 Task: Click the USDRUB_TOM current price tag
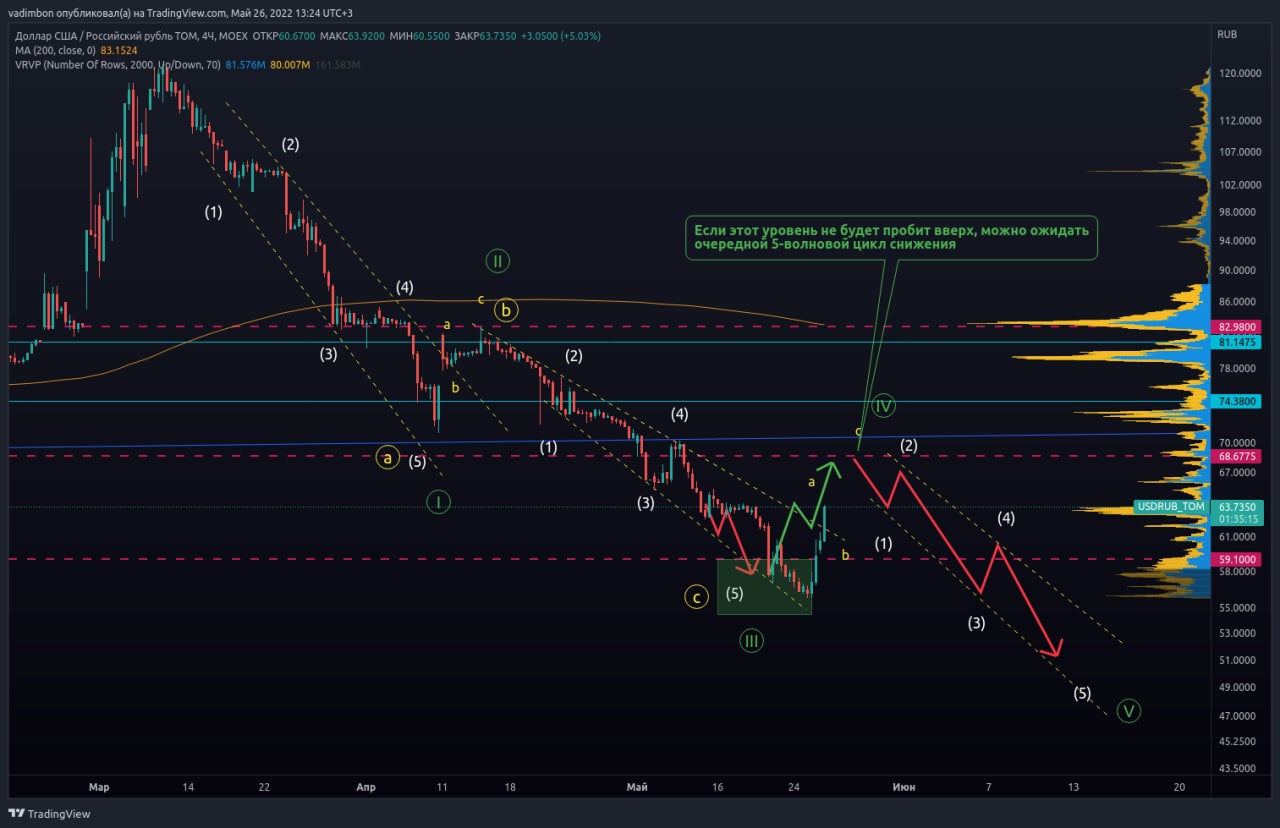pyautogui.click(x=1172, y=507)
